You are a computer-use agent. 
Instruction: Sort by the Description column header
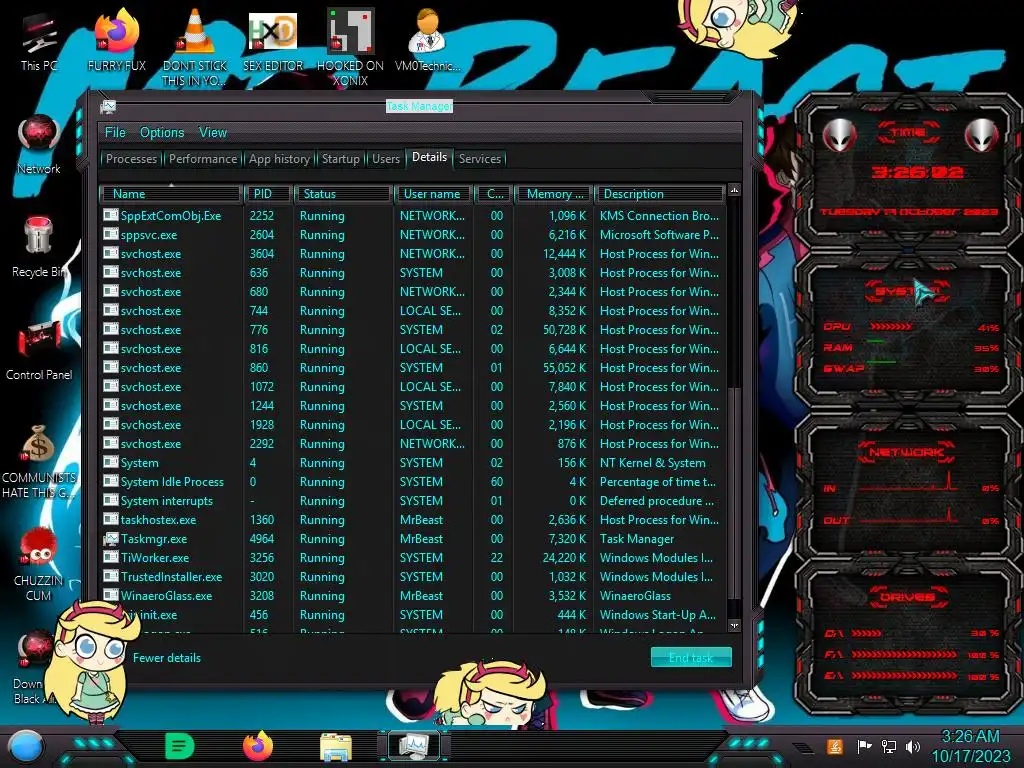(659, 194)
